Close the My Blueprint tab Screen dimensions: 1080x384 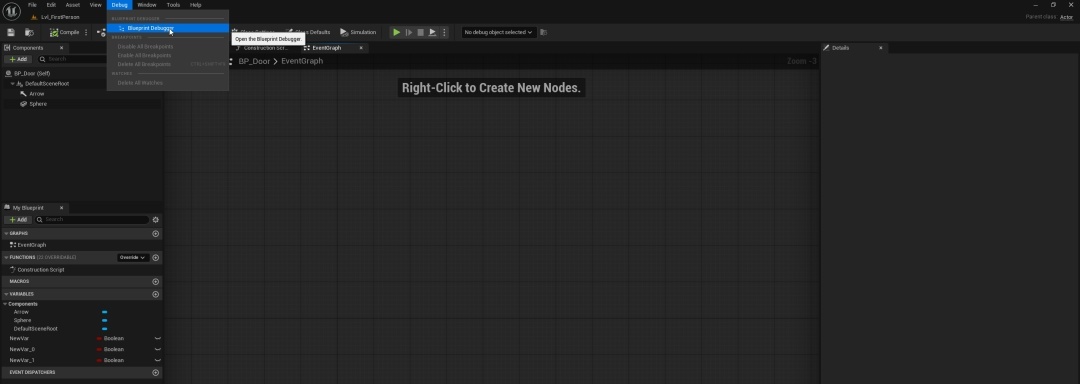tap(61, 208)
